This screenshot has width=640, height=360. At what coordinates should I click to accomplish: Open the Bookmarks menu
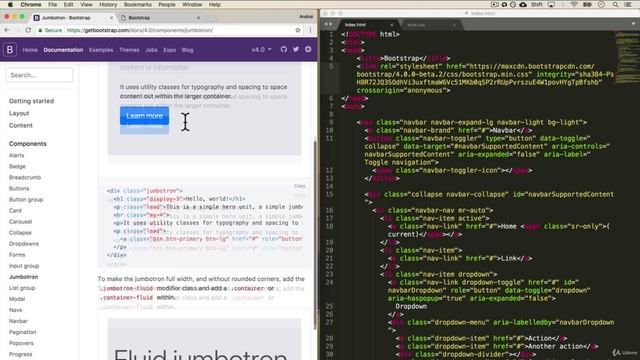138,4
